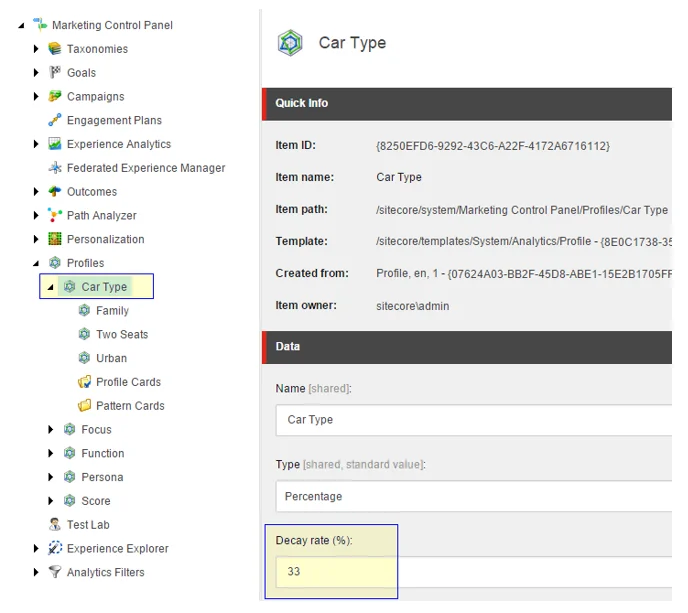This screenshot has width=688, height=613.
Task: Click the Analytics Filters funnel icon
Action: pyautogui.click(x=54, y=572)
